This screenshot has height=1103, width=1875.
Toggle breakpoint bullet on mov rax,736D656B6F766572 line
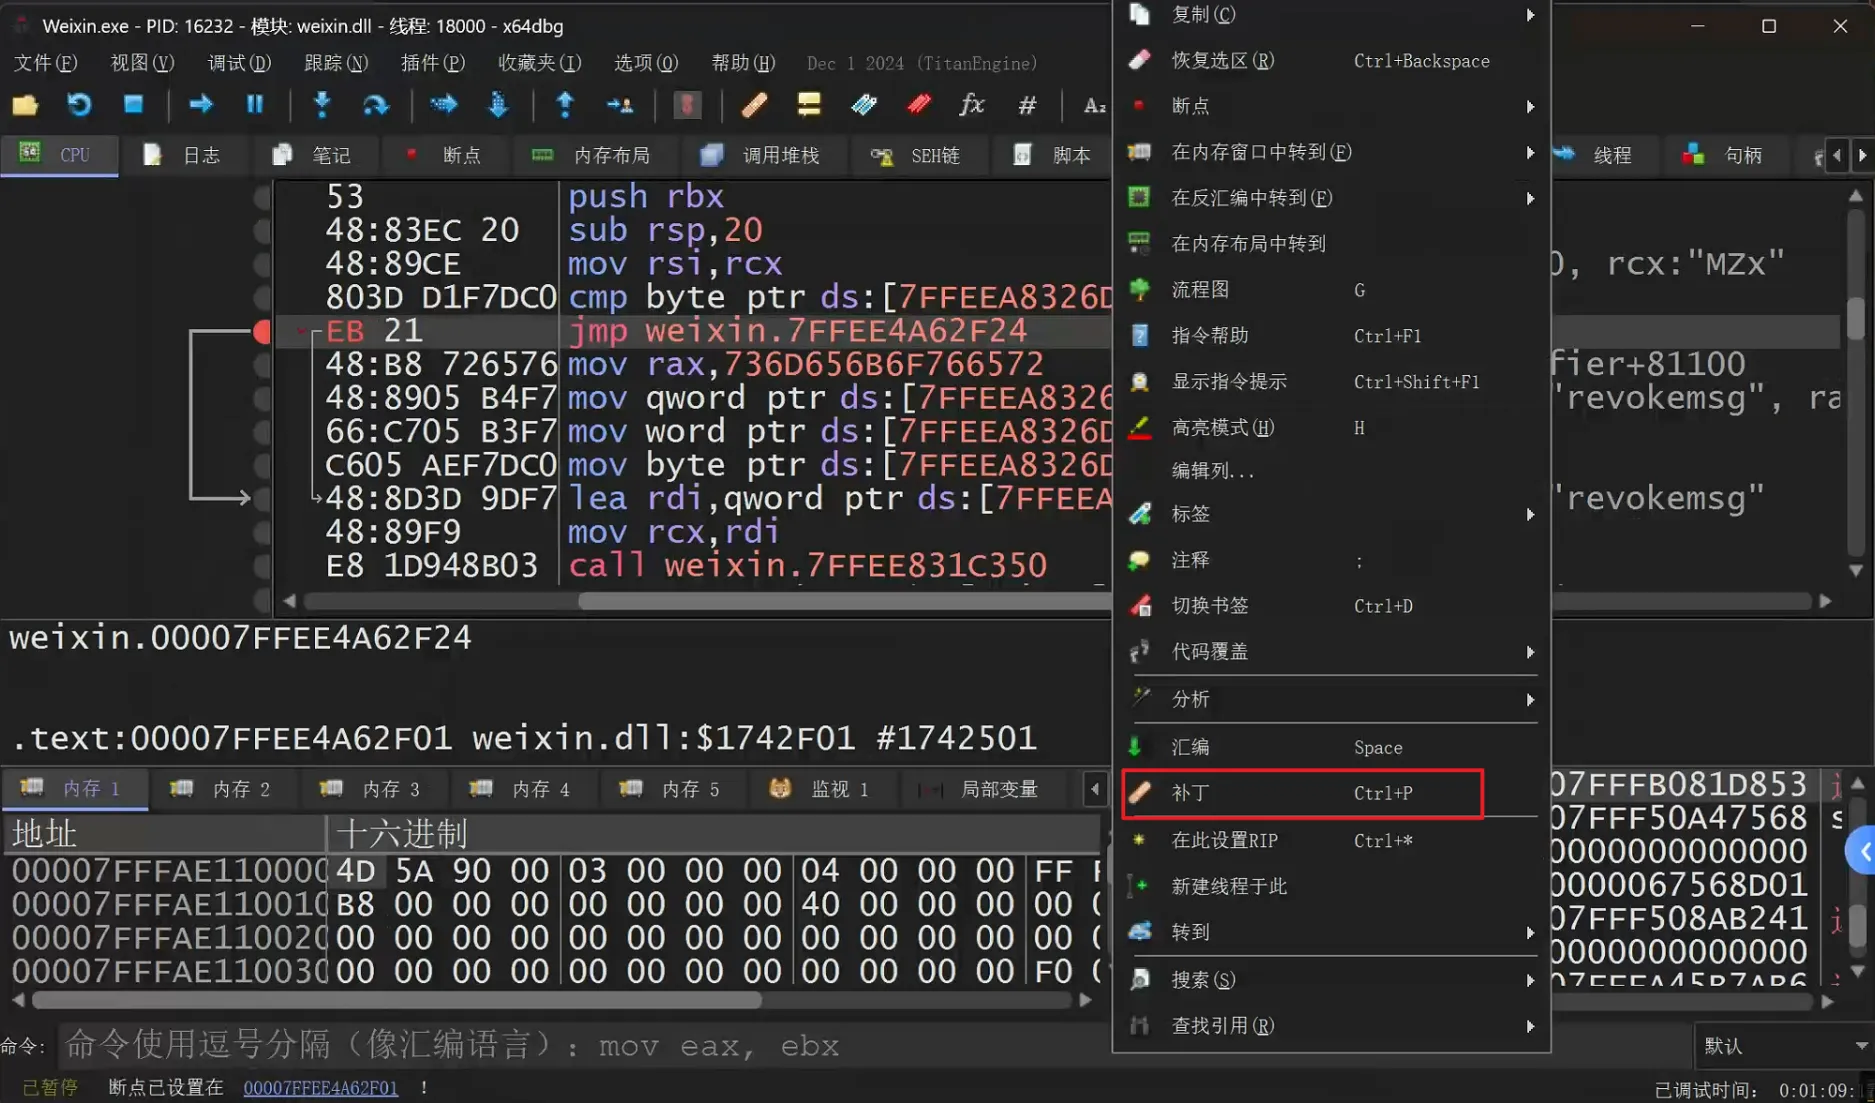click(x=262, y=365)
